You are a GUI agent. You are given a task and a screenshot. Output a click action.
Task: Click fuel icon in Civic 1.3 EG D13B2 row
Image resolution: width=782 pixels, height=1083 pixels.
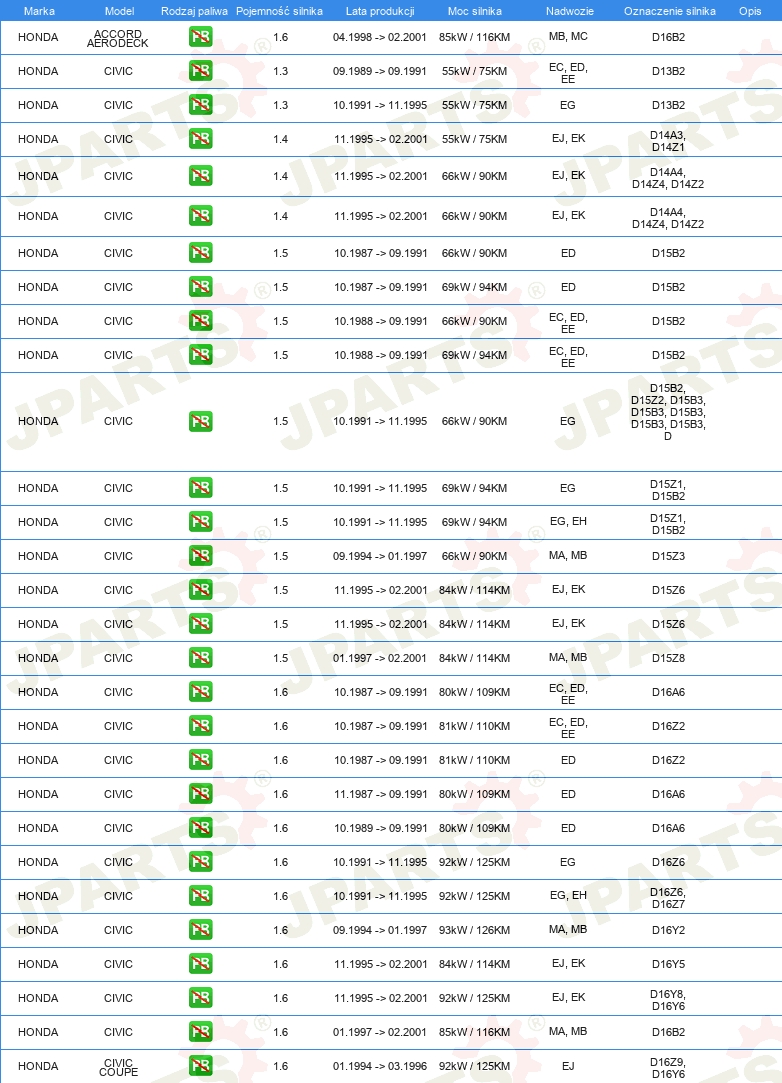point(200,104)
